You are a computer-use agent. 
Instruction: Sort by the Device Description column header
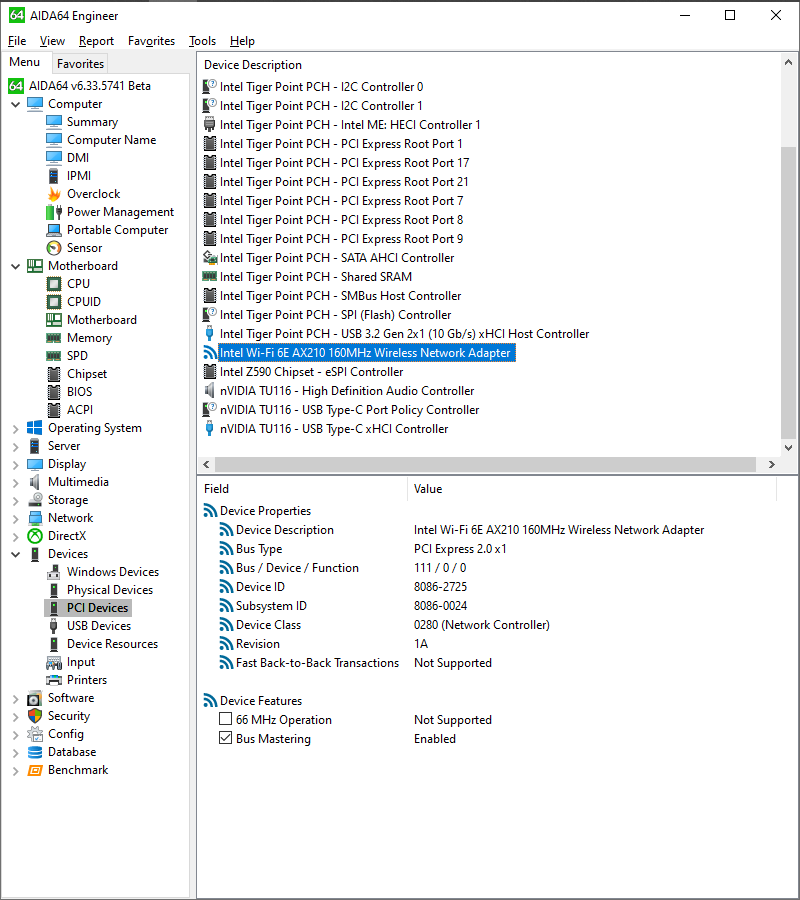253,65
